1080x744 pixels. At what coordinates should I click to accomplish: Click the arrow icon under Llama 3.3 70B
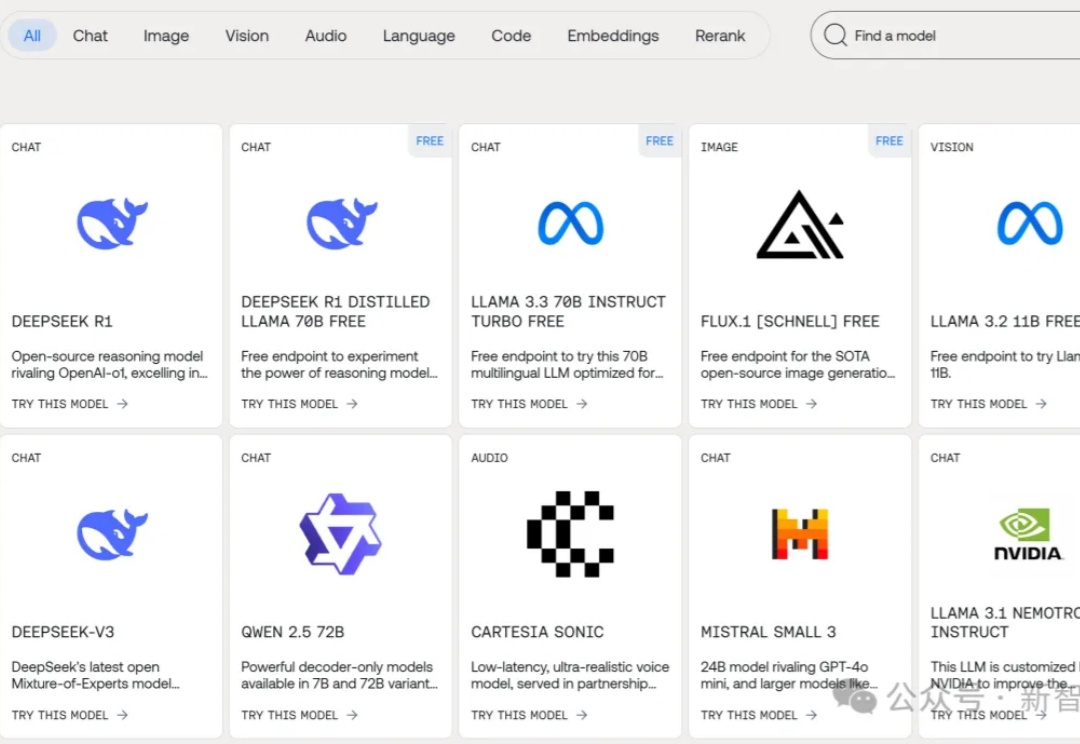(582, 404)
